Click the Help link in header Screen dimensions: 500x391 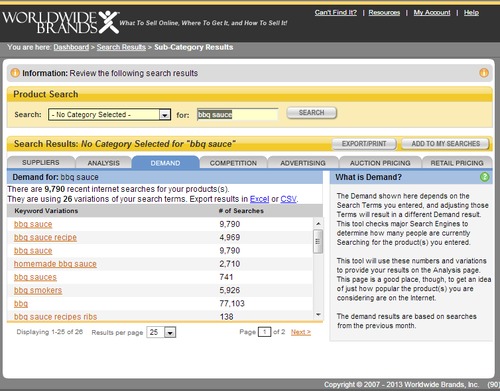pyautogui.click(x=471, y=13)
